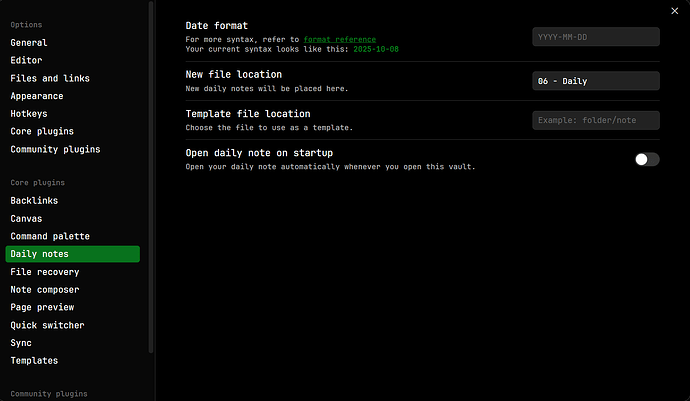Open Appearance settings

[37, 96]
